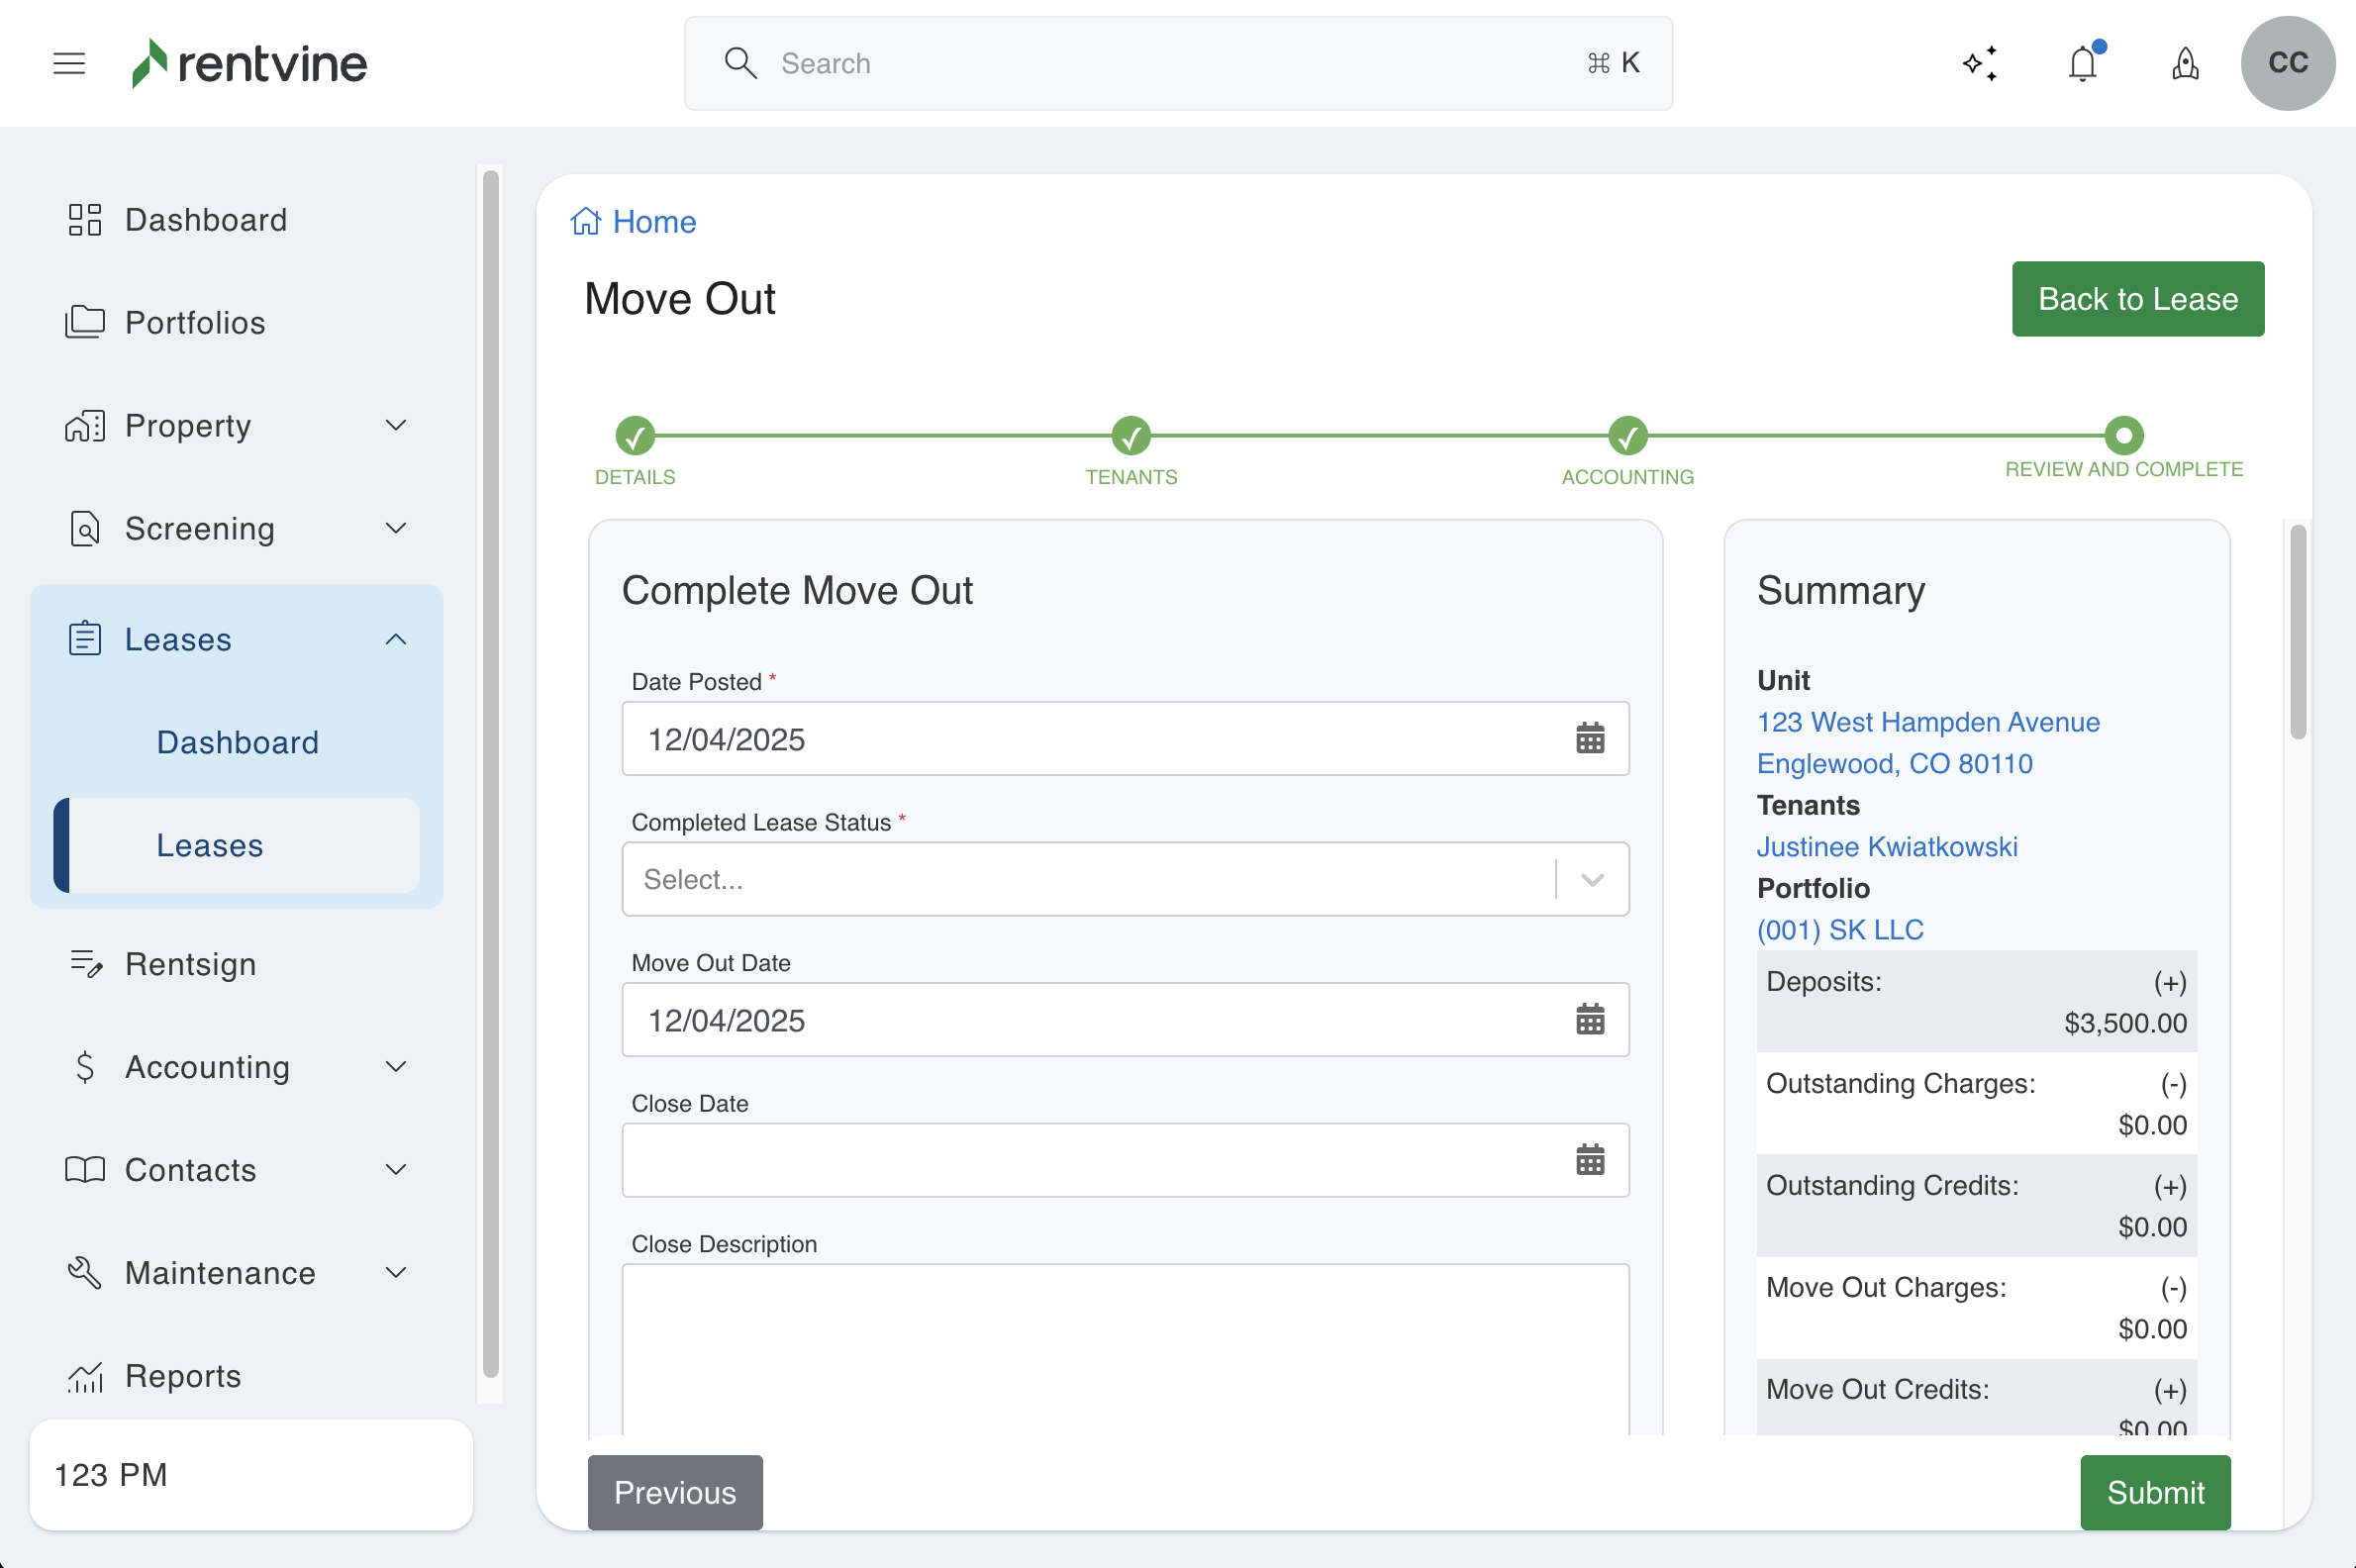Click the AI sparkle icon
Screen dimensions: 2356x1568
tap(1980, 63)
